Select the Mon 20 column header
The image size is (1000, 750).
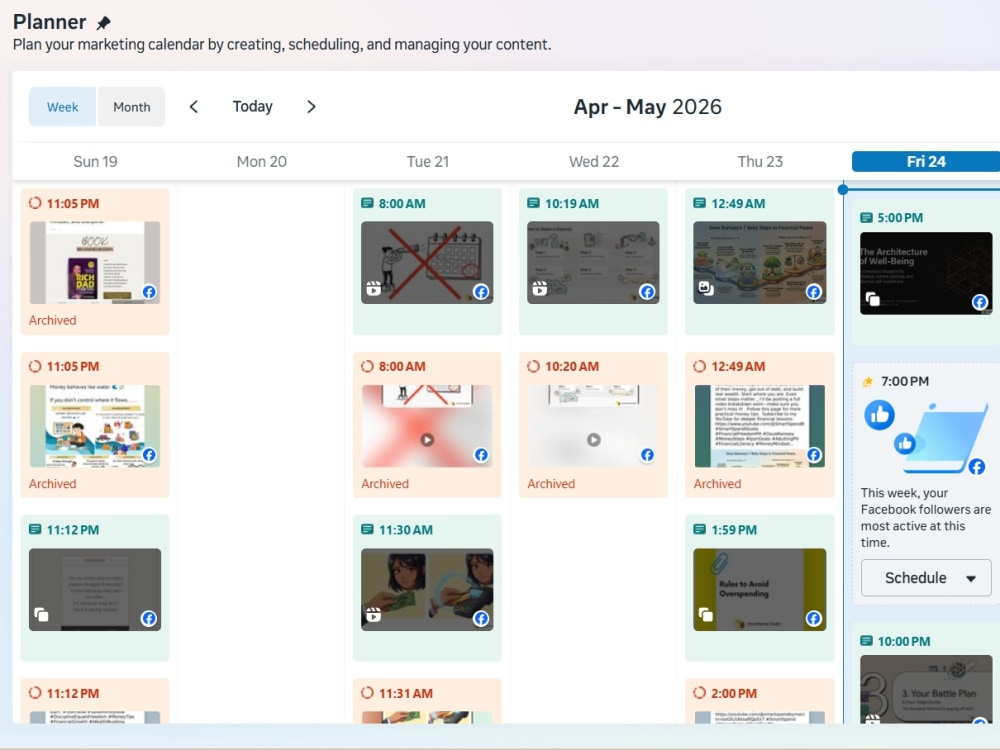[x=261, y=161]
